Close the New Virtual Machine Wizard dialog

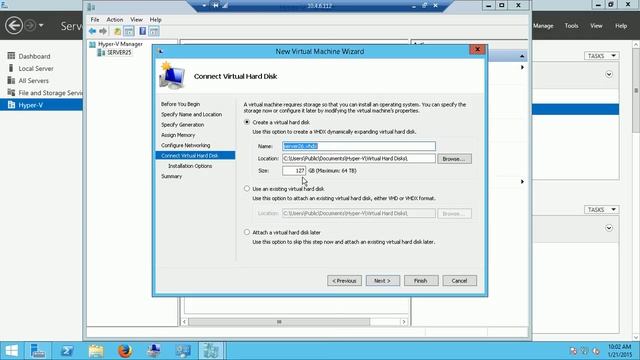coord(477,49)
